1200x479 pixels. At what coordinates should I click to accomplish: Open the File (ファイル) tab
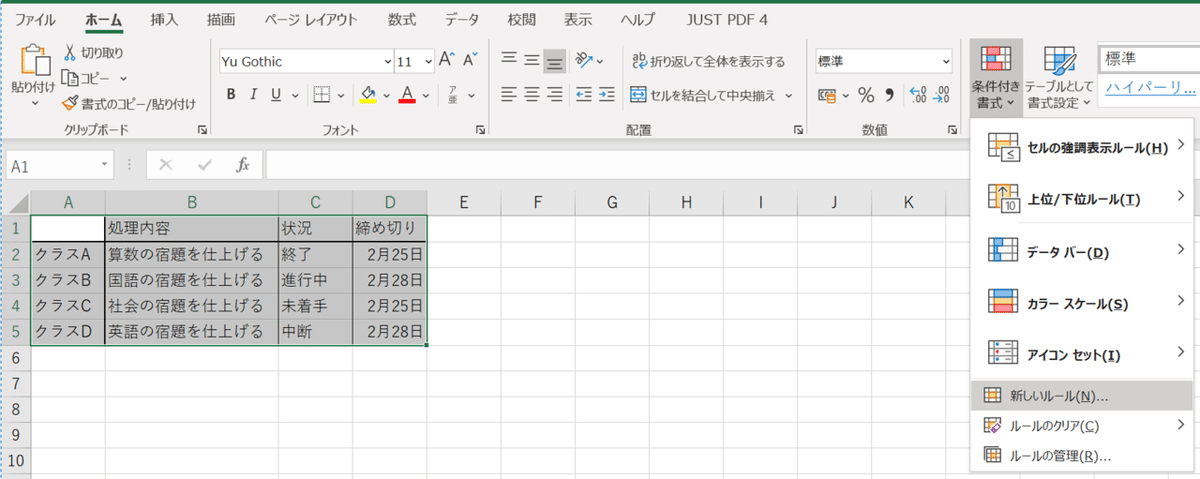(x=36, y=19)
